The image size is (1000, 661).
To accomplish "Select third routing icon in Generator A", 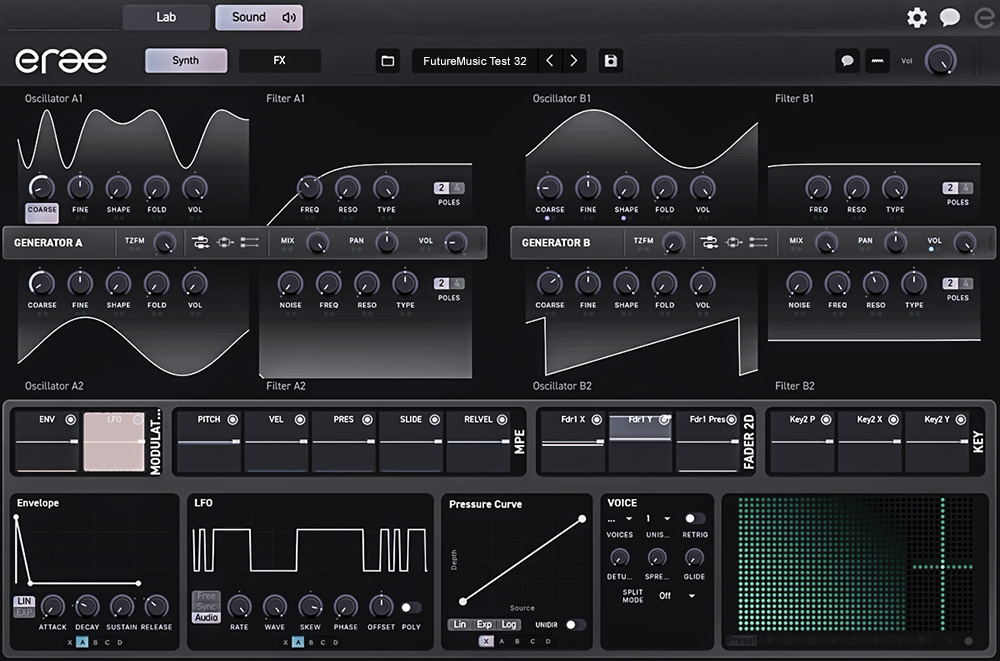I will 249,242.
